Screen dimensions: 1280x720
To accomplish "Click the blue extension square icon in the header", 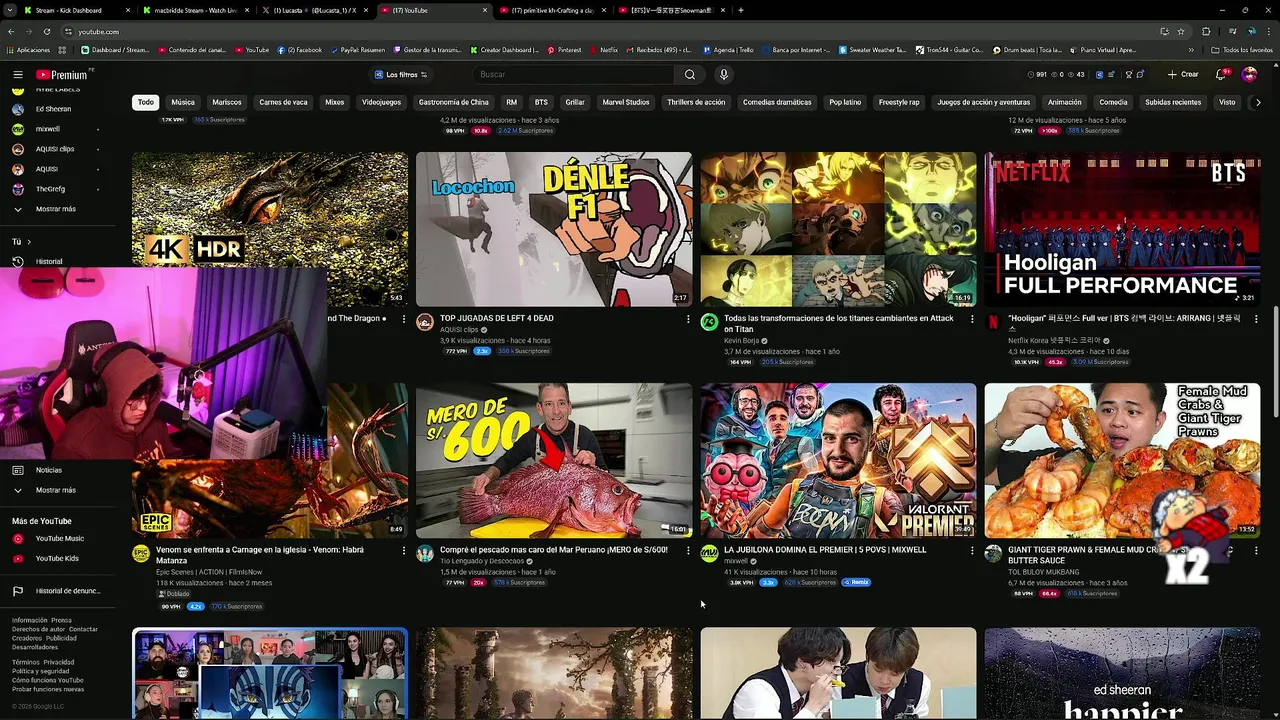I will point(1100,74).
